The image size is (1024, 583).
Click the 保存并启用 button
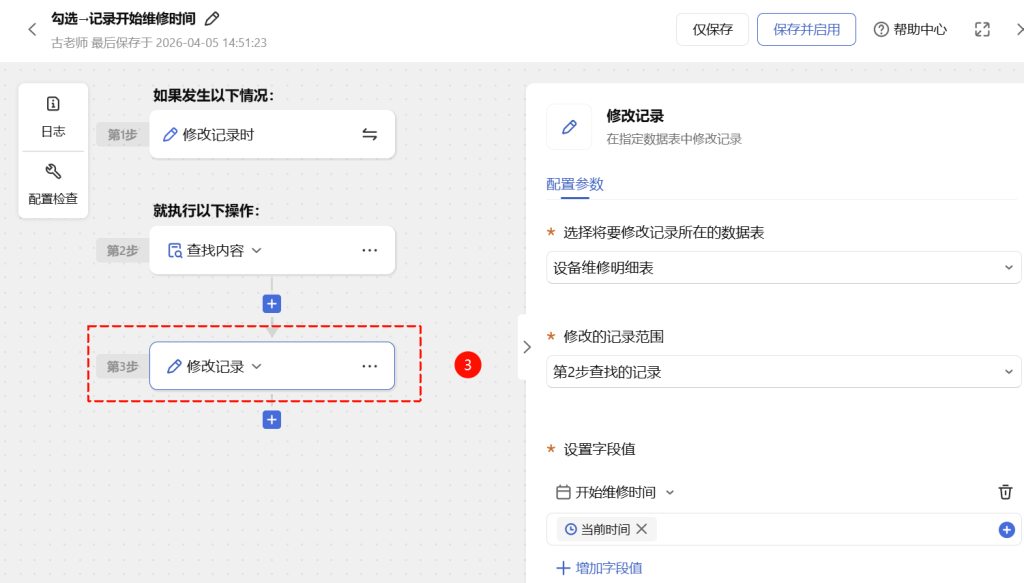(x=806, y=29)
